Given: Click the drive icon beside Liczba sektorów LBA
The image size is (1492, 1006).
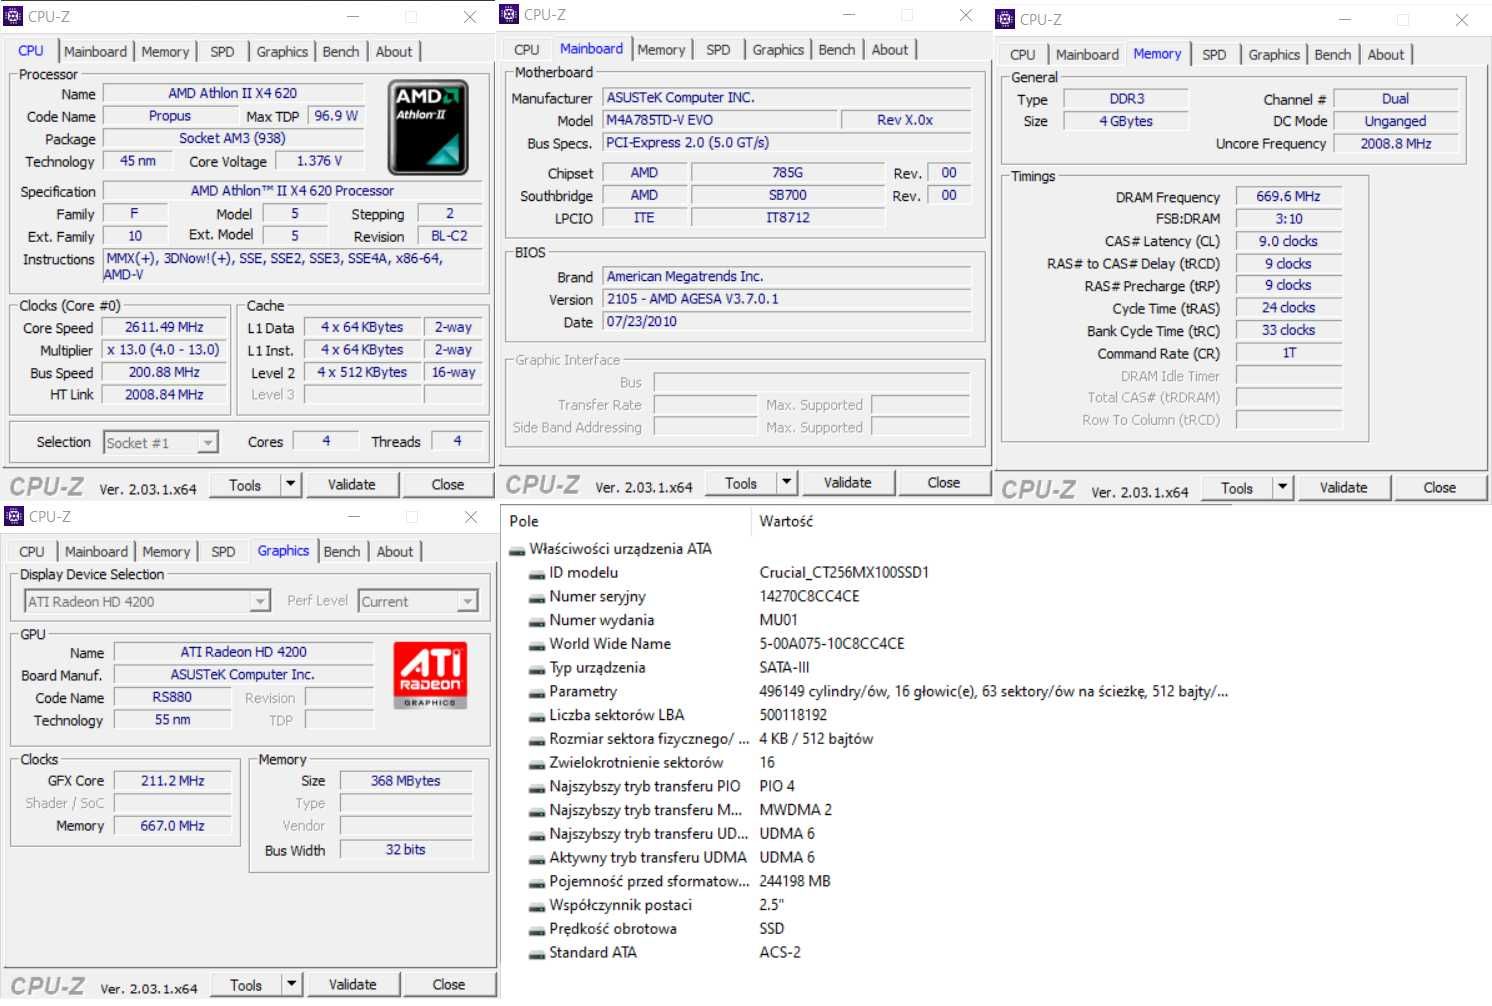Looking at the screenshot, I should 537,716.
